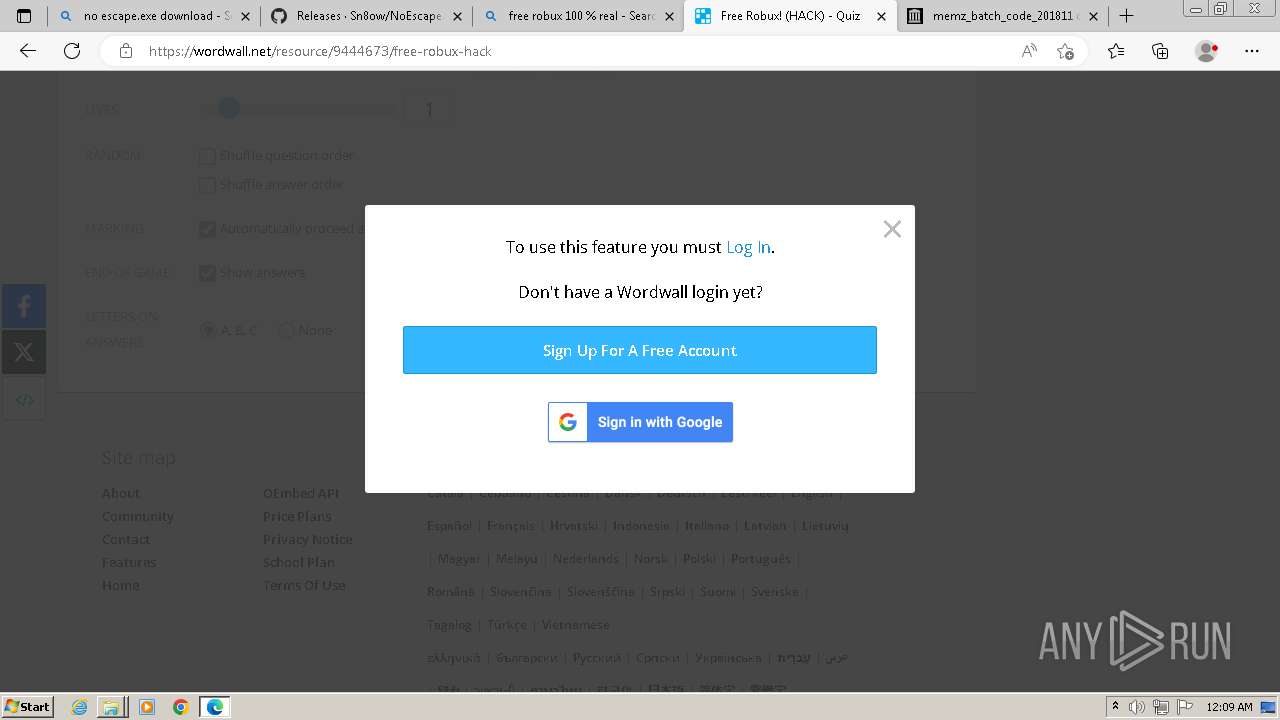Open clock showing 12:09 AM
Viewport: 1280px width, 720px height.
[x=1229, y=707]
